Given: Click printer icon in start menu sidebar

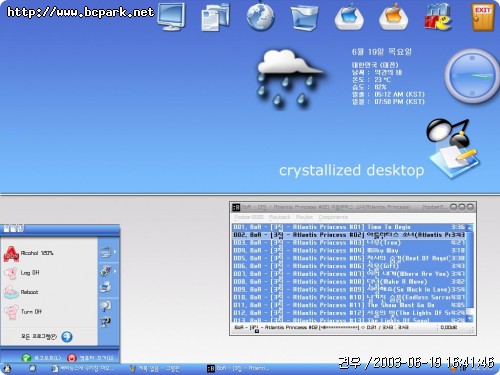Looking at the screenshot, I should point(106,287).
